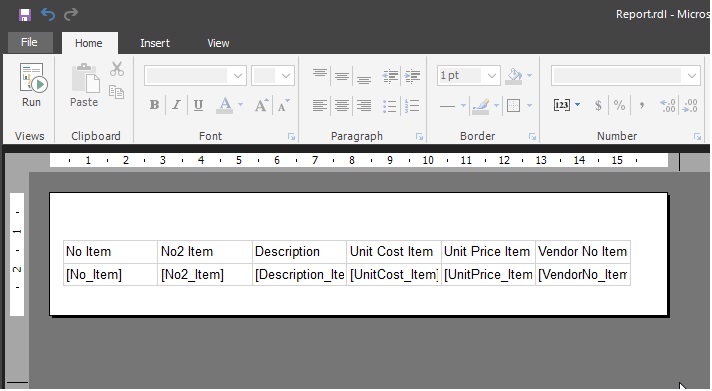
Task: Click the Decrease Decimals icon
Action: coord(690,106)
